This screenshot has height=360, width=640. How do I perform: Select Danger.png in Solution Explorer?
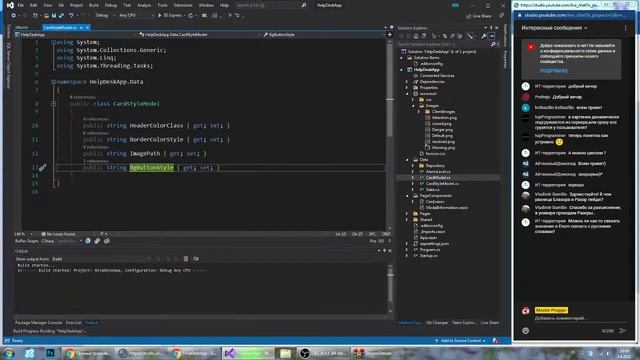click(442, 130)
